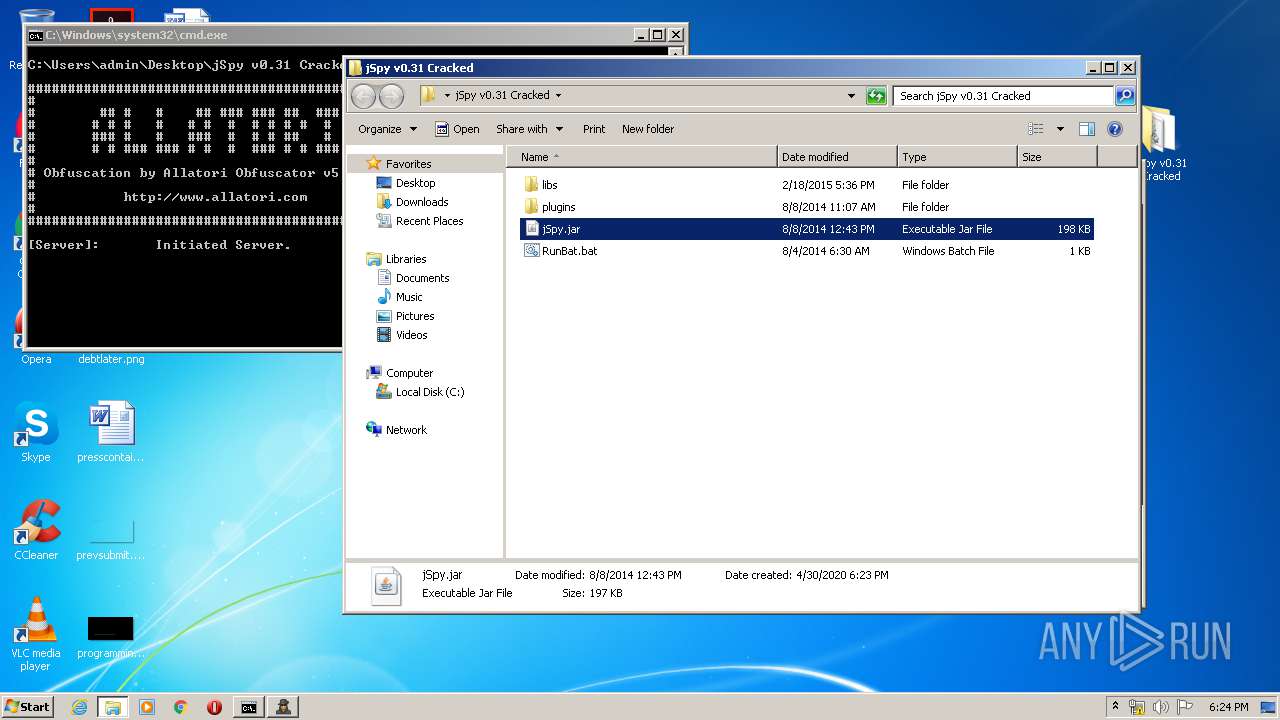This screenshot has height=720, width=1280.
Task: Click the 'File folder' type of libs row
Action: 925,185
